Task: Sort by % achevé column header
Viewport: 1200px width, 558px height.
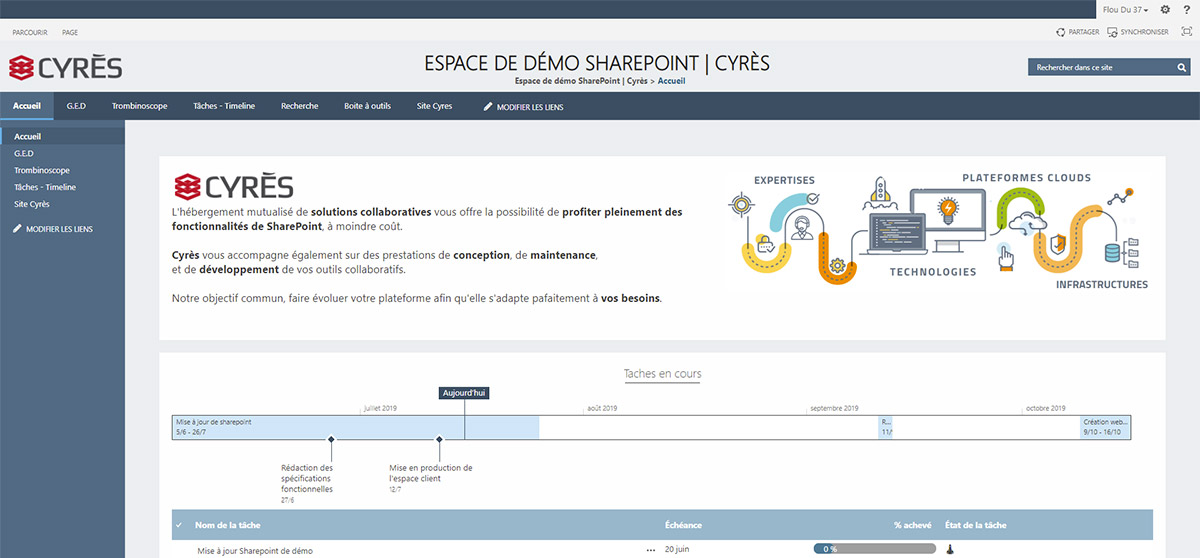Action: (x=913, y=525)
